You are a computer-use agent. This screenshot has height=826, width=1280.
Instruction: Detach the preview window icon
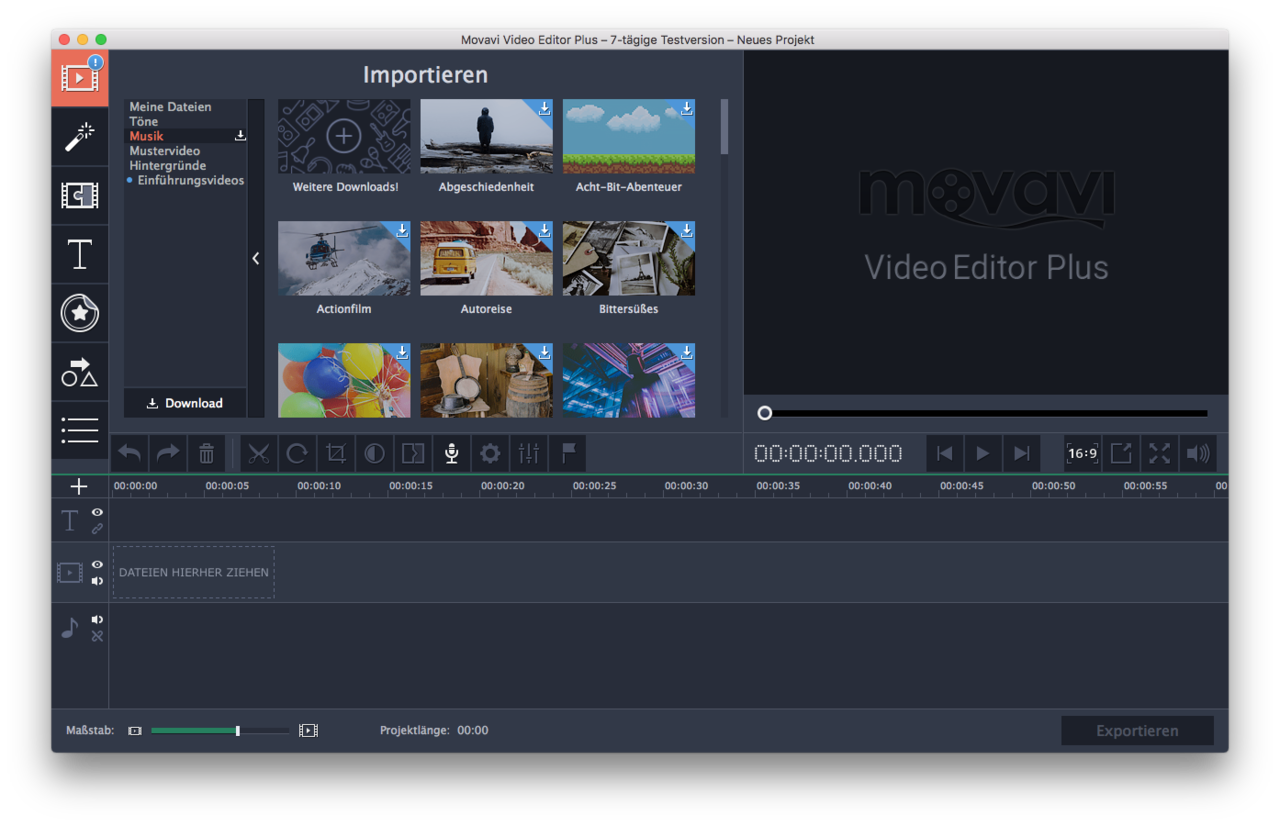click(1121, 454)
